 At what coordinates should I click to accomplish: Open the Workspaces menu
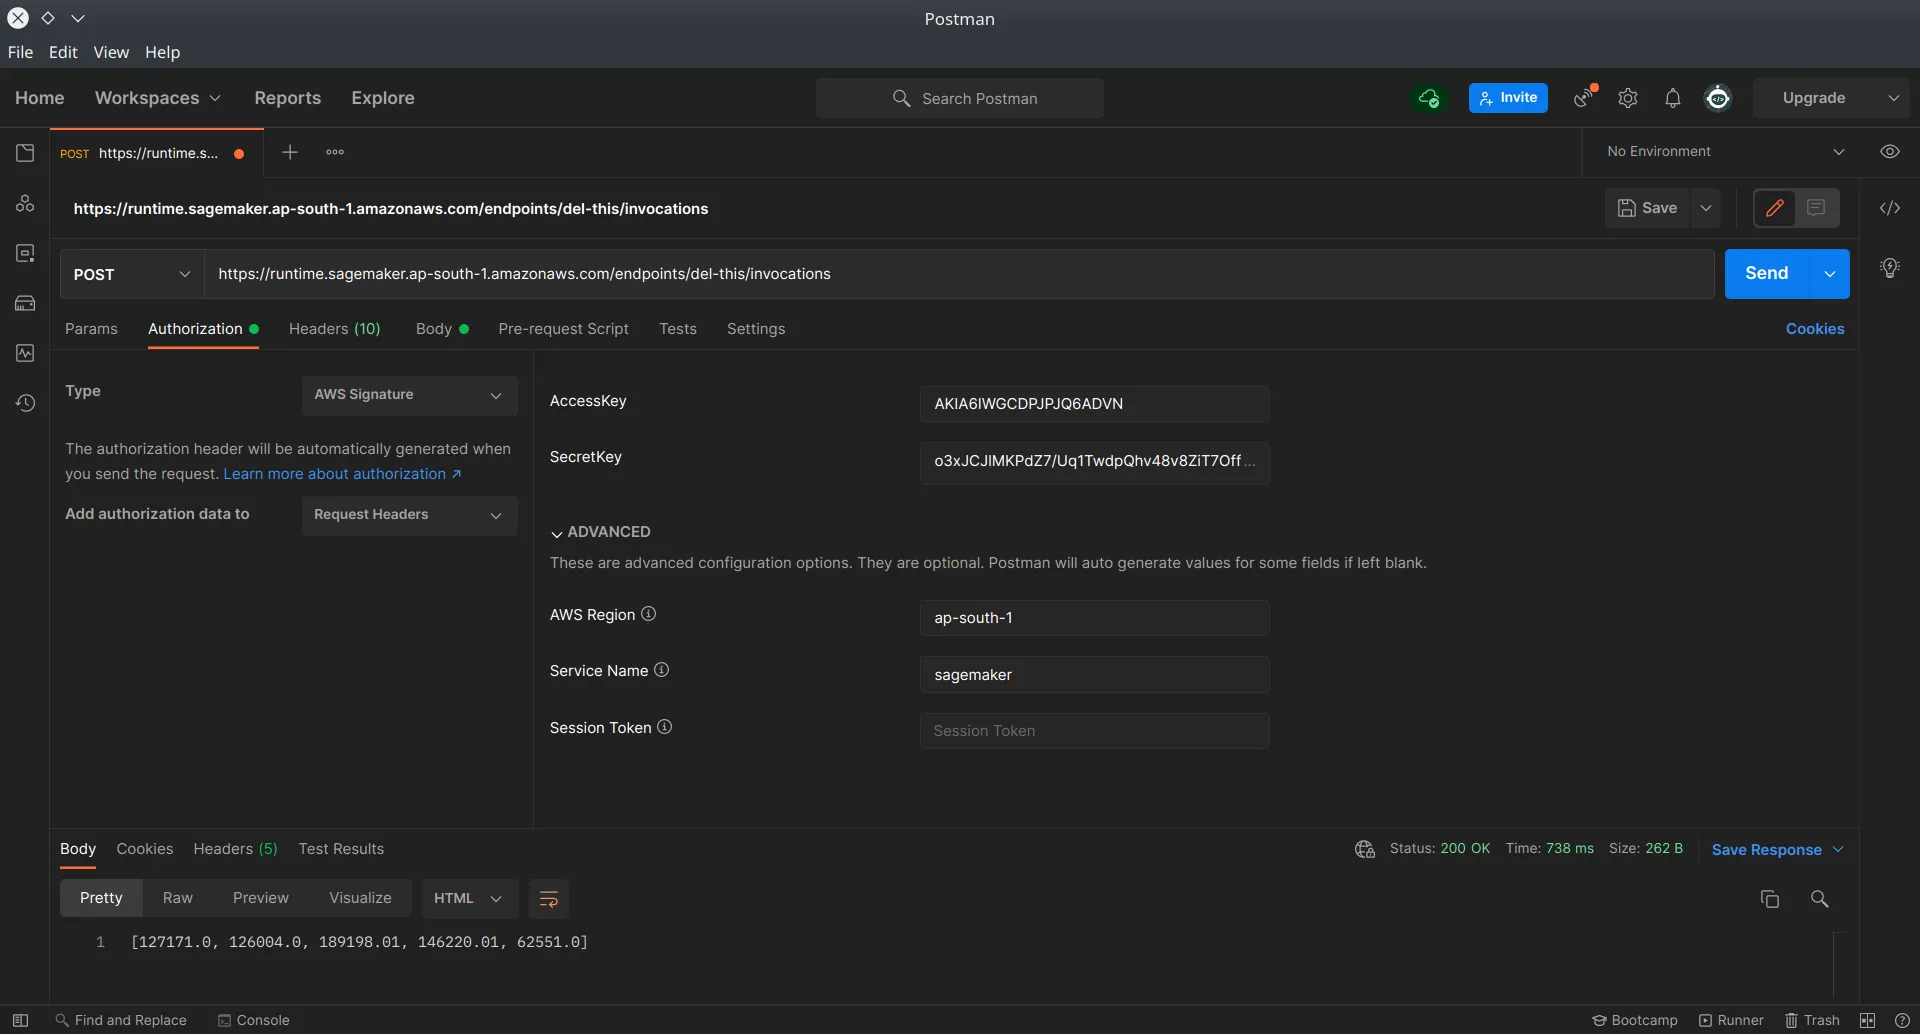157,98
